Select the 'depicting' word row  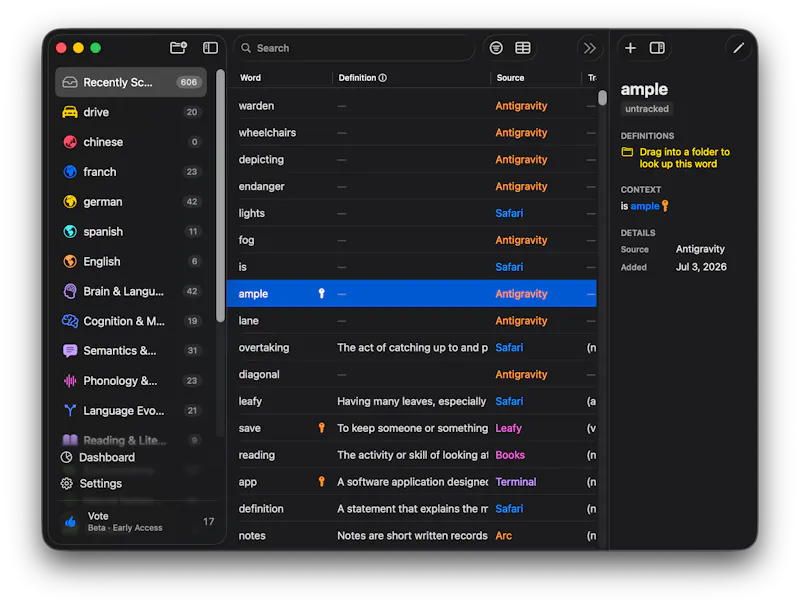click(x=411, y=160)
